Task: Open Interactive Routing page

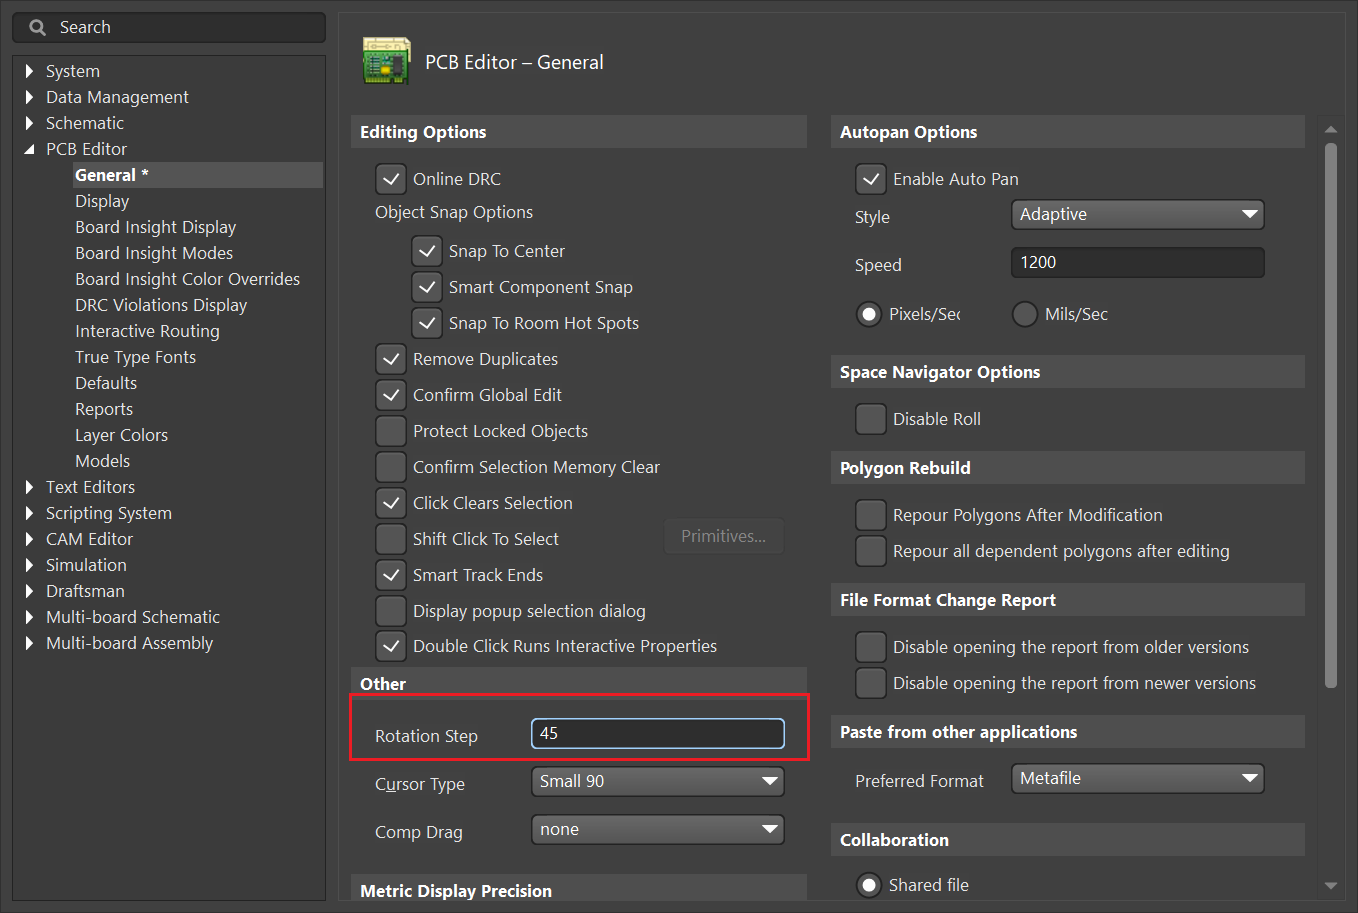Action: point(147,331)
